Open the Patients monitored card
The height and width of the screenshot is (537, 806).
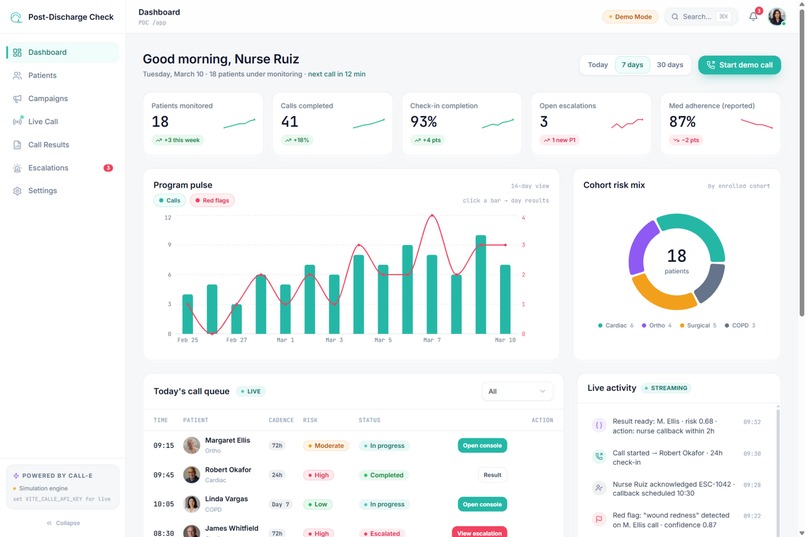[x=203, y=124]
